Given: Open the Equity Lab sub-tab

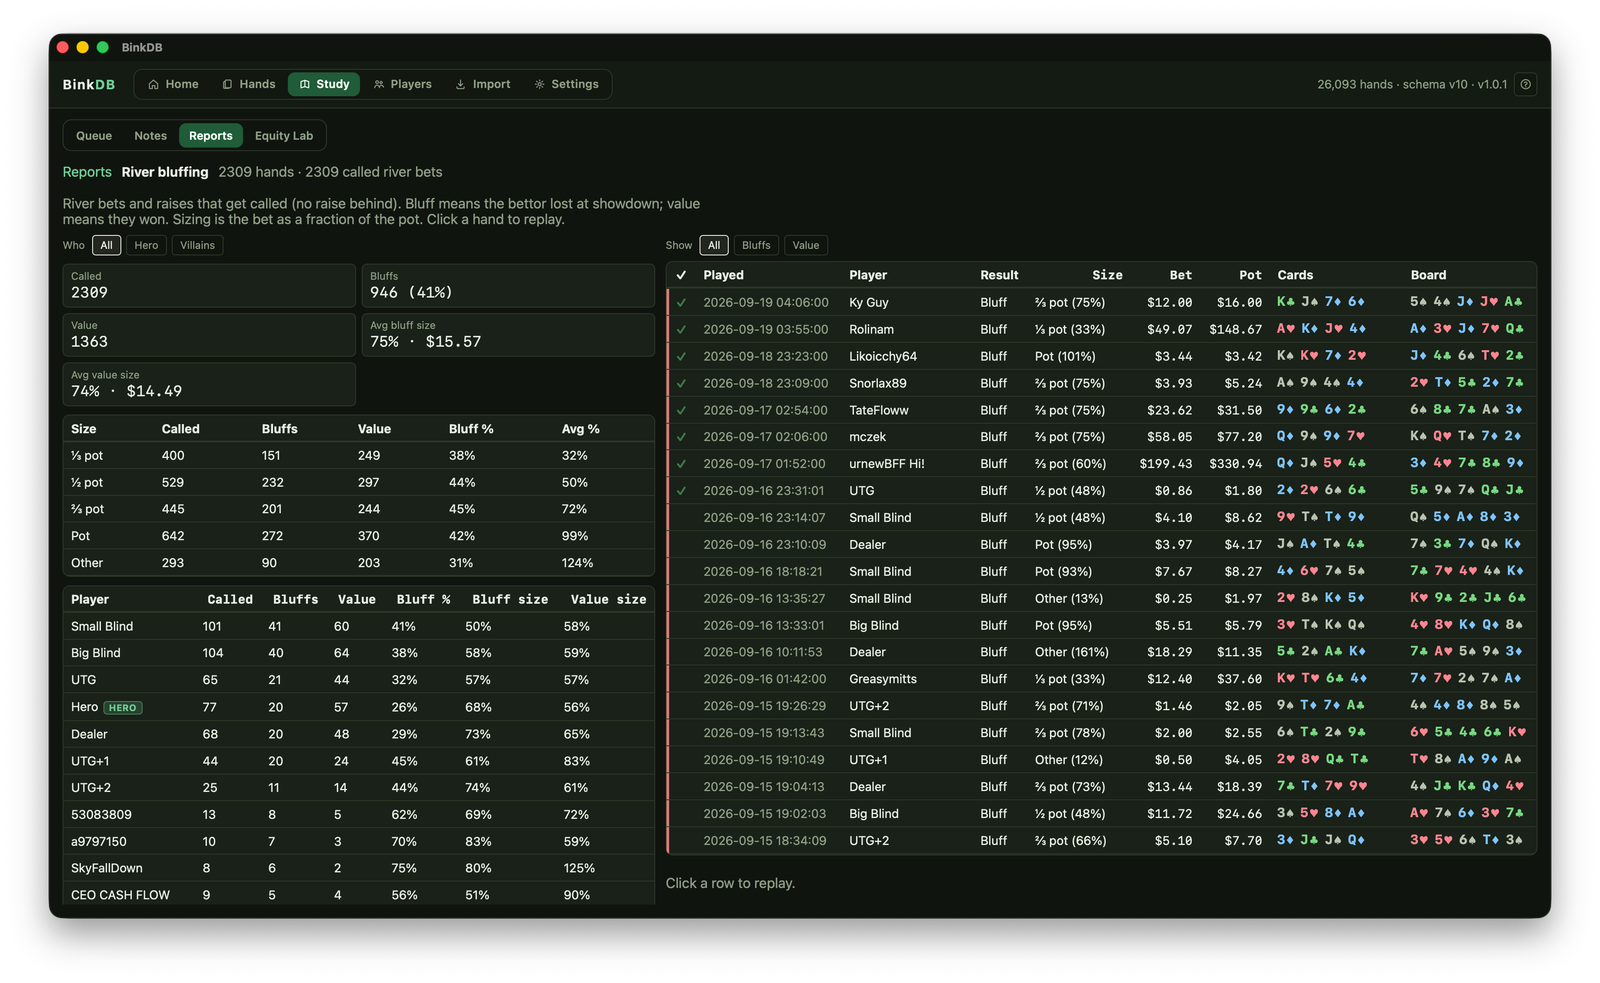Looking at the screenshot, I should point(284,136).
